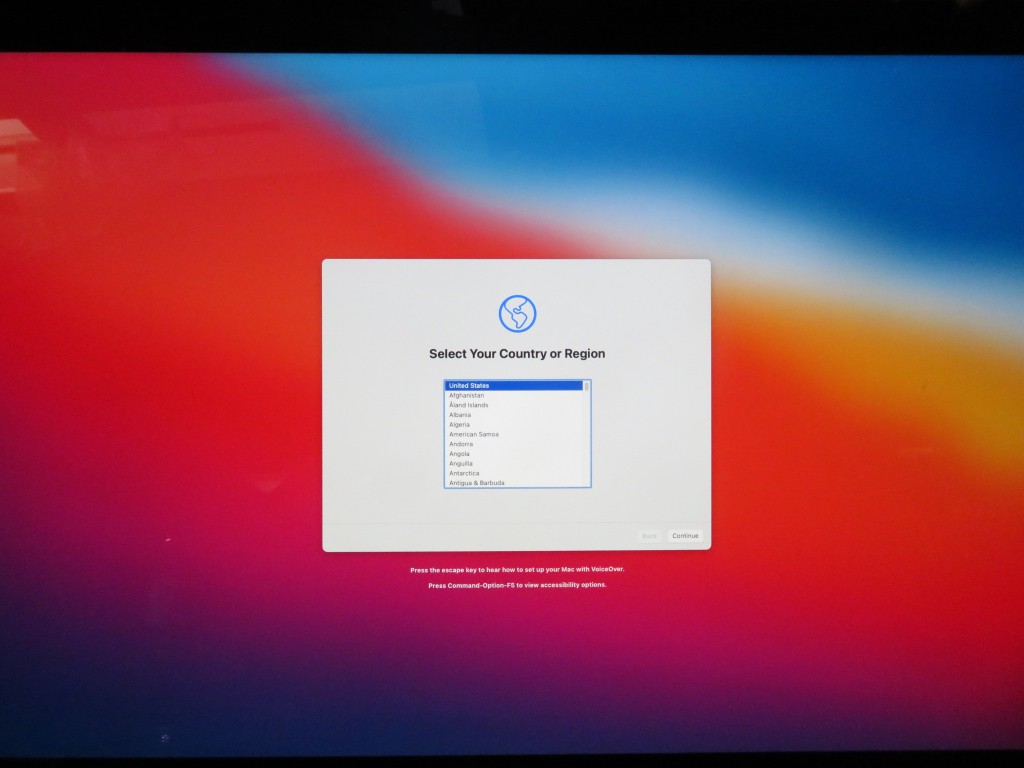Choose American Samoa from the list
This screenshot has height=768, width=1024.
[x=514, y=434]
